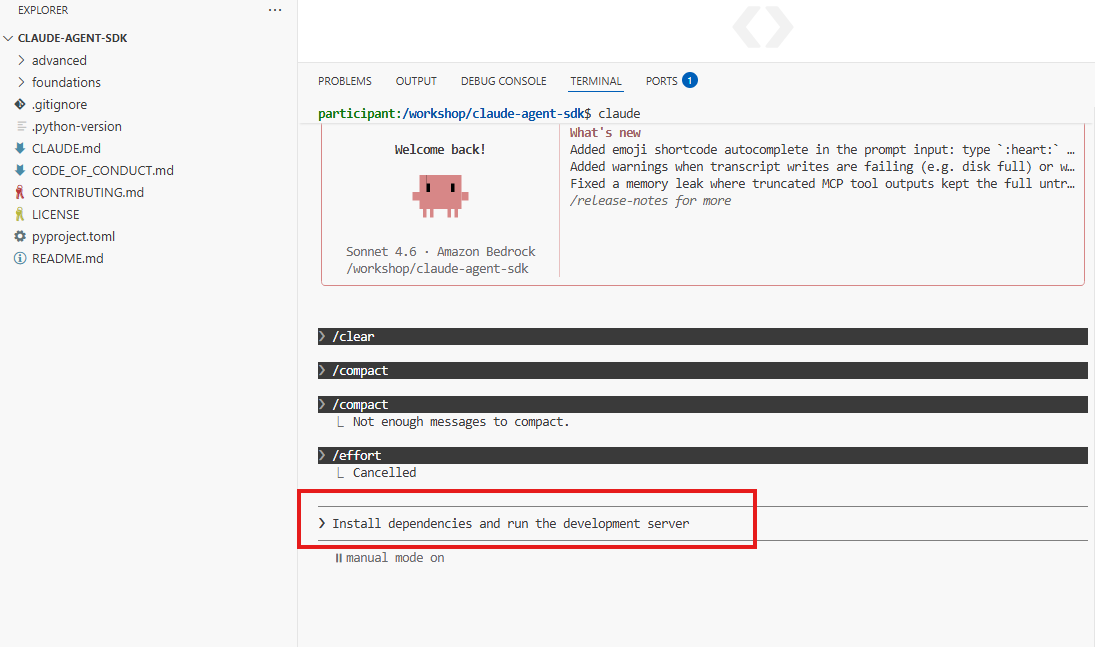Open CODE_OF_CONDUCT.md in the explorer

point(103,170)
